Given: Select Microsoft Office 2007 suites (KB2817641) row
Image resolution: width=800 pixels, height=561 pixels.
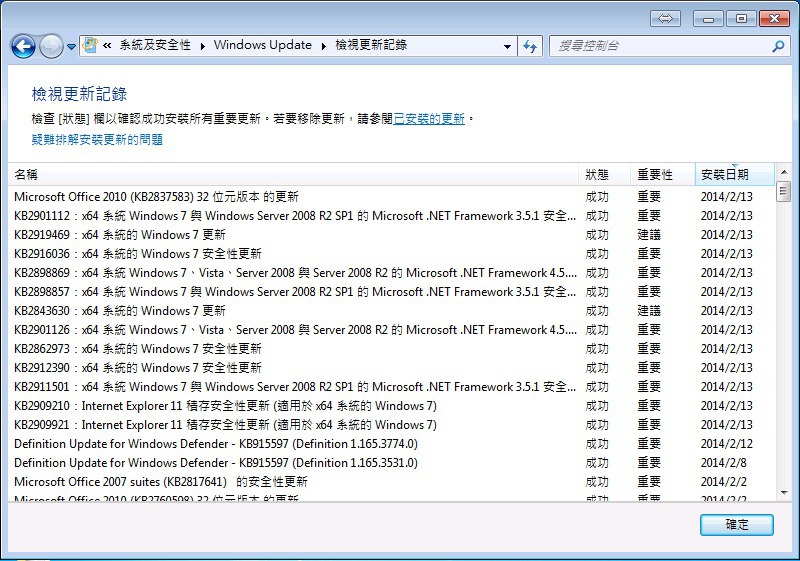Looking at the screenshot, I should (391, 481).
